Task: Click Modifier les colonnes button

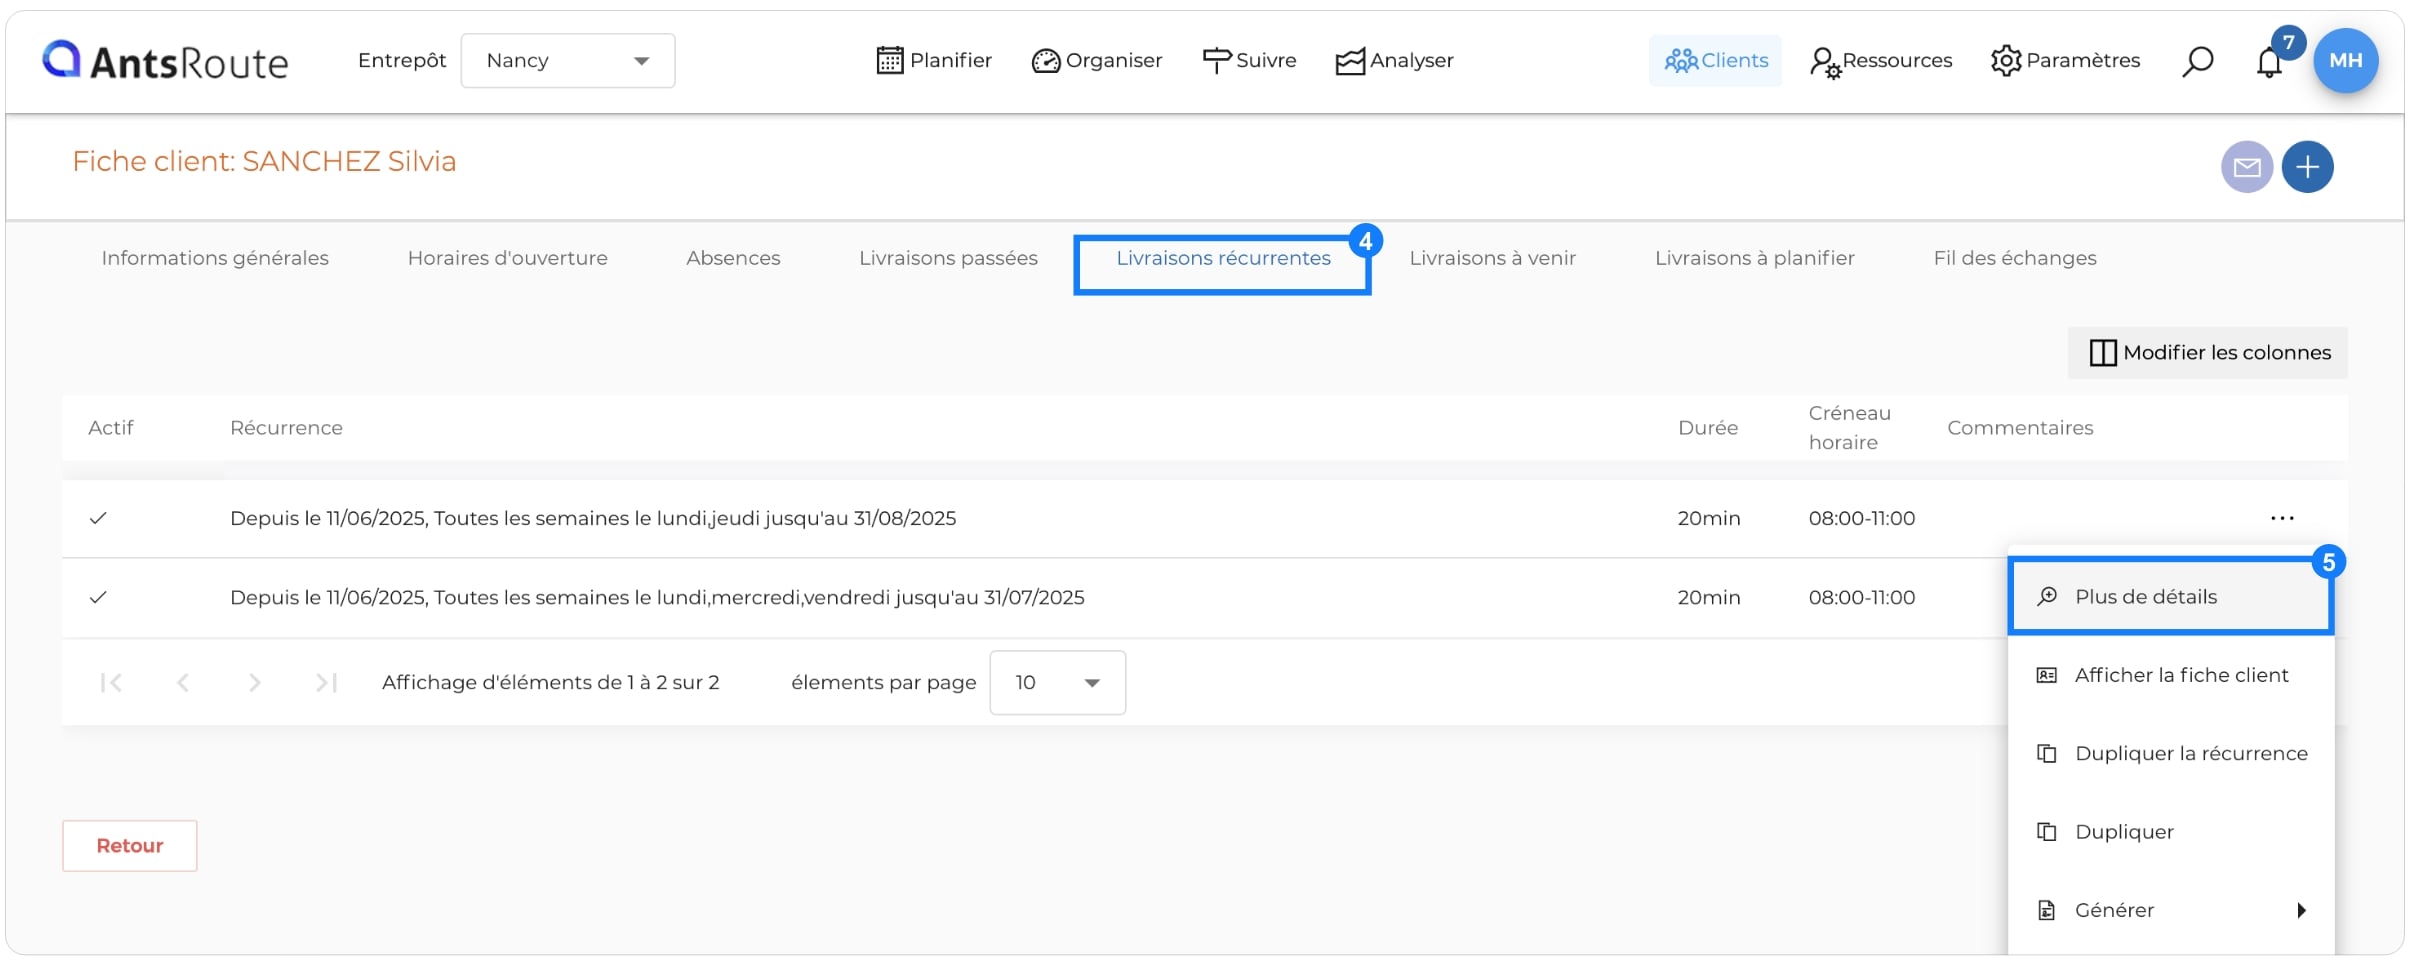Action: (x=2207, y=353)
